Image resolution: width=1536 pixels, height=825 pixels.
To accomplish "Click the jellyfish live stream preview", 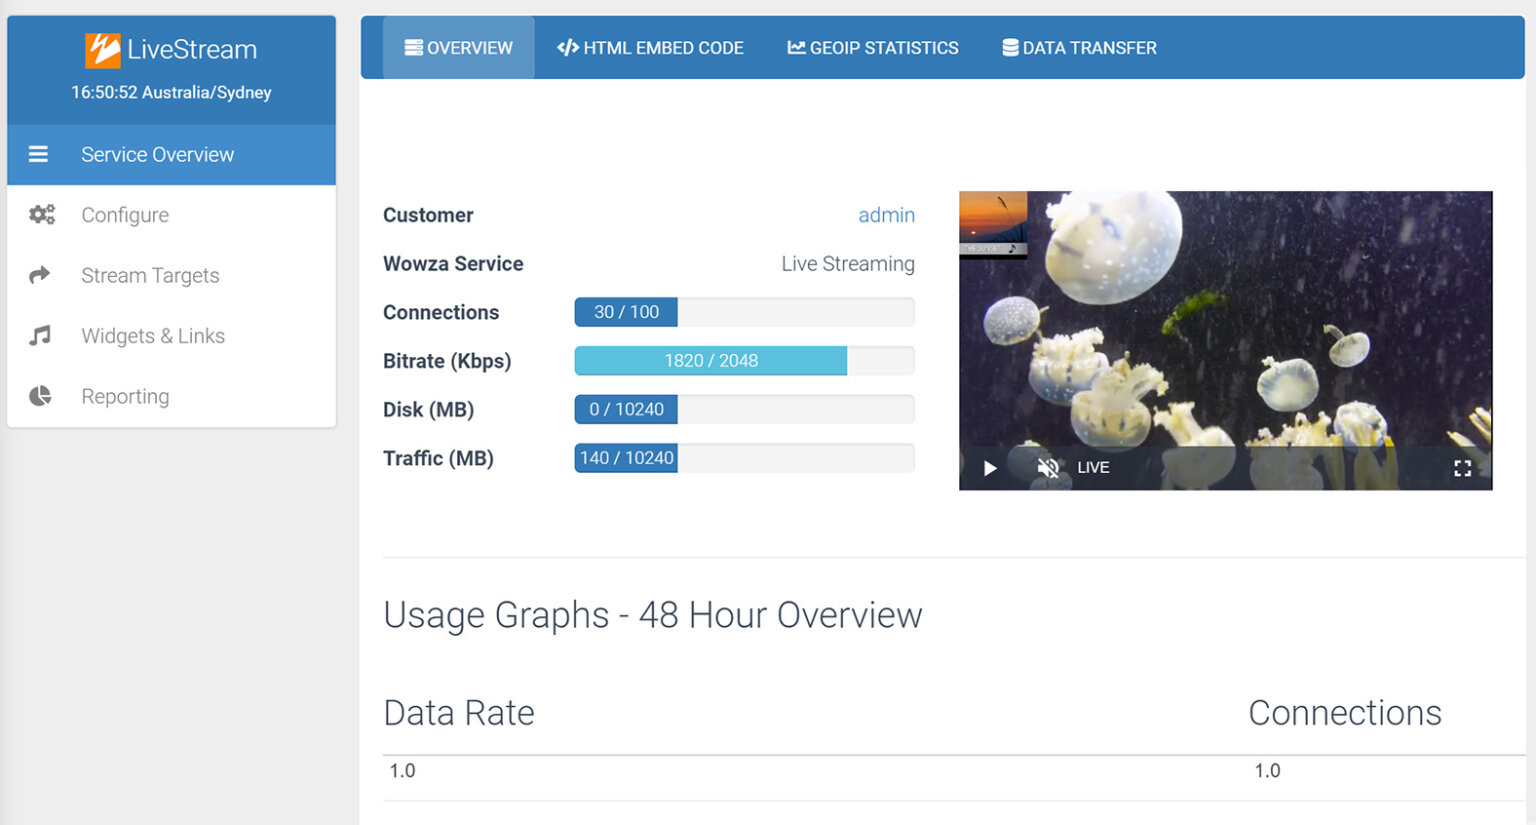I will click(x=1225, y=320).
